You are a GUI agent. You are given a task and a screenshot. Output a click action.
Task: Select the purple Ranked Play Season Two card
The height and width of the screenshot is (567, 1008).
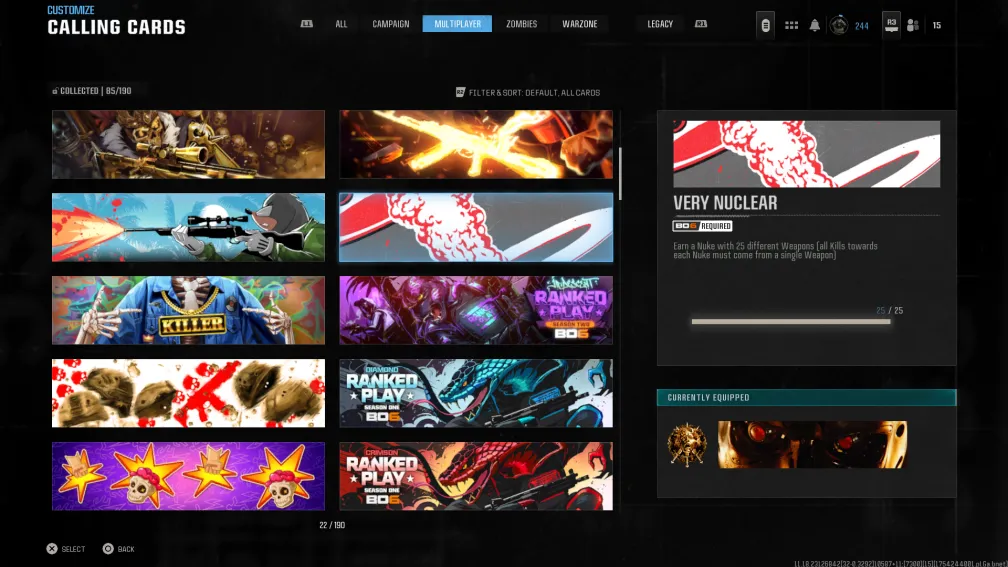click(476, 310)
